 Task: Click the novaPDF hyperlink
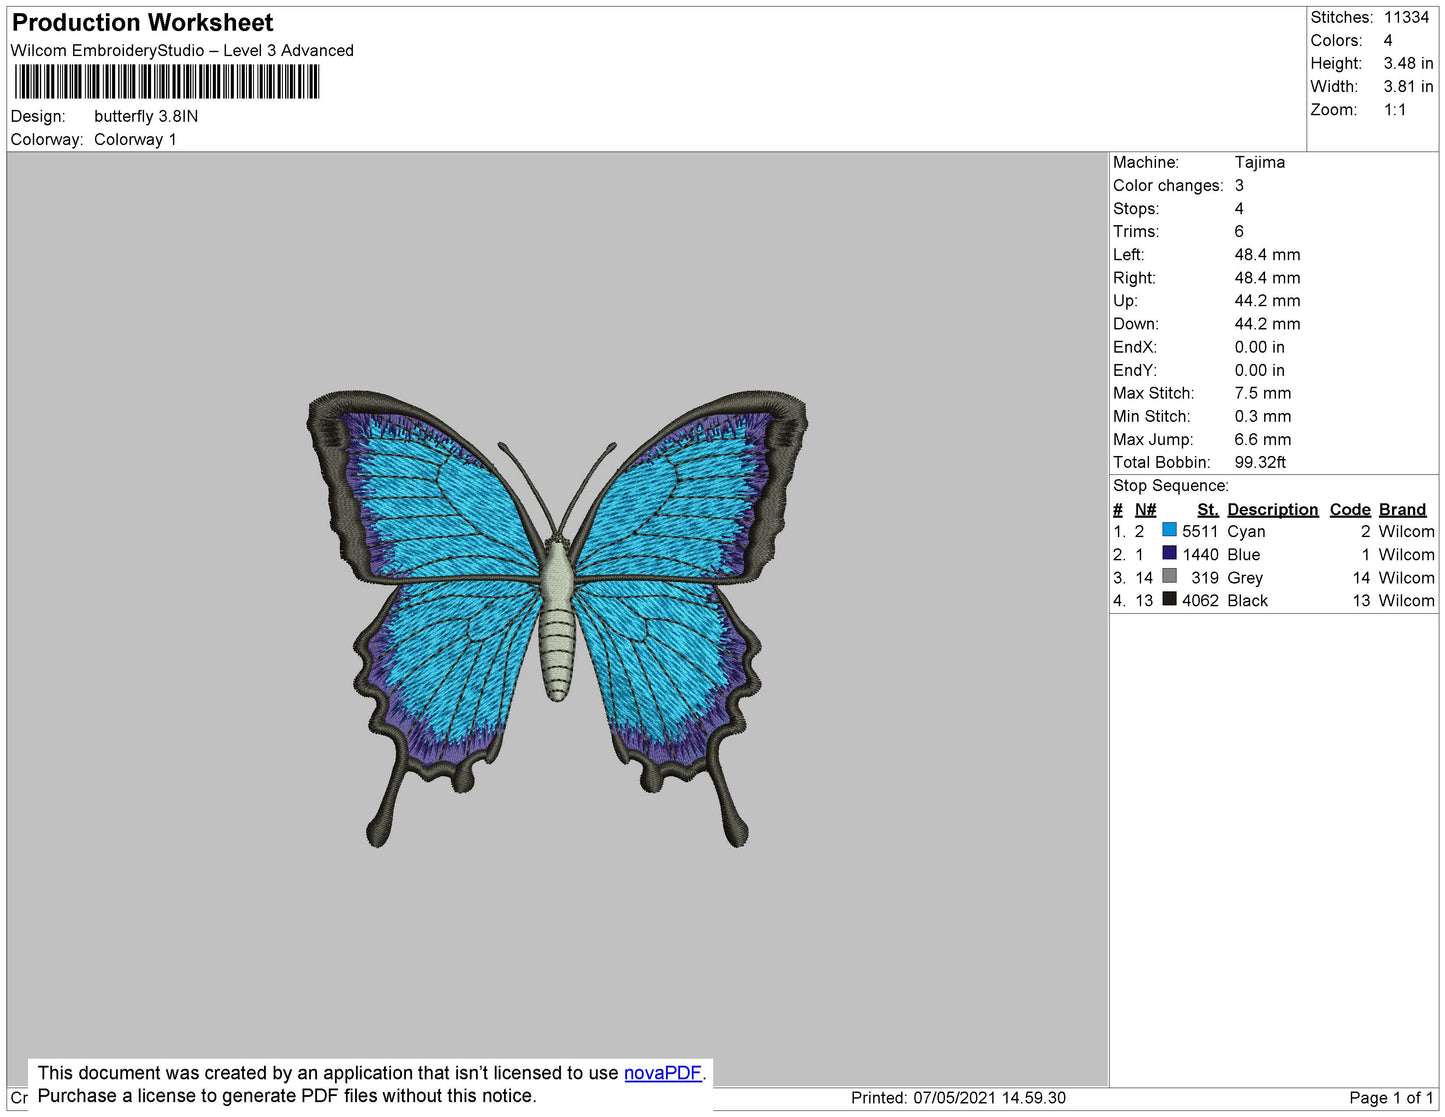662,1073
